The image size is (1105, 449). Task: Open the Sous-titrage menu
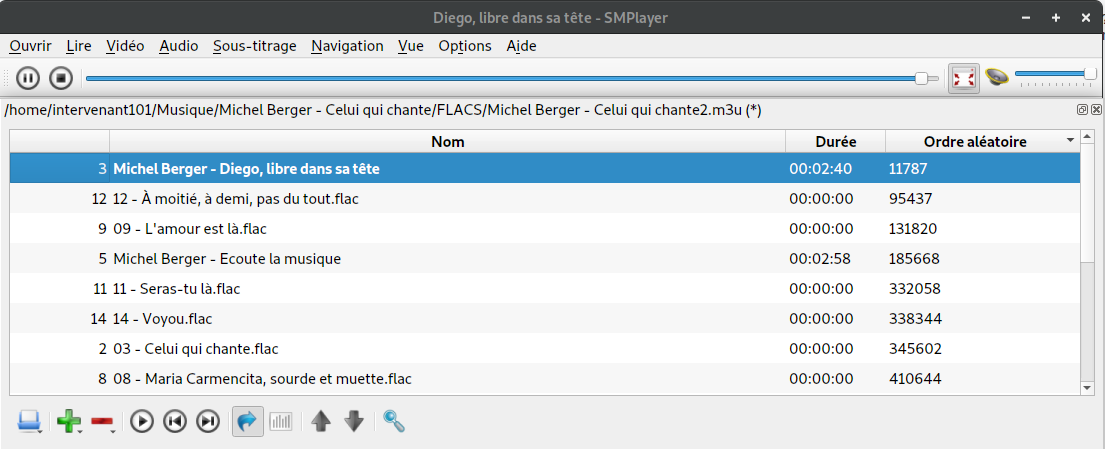254,46
